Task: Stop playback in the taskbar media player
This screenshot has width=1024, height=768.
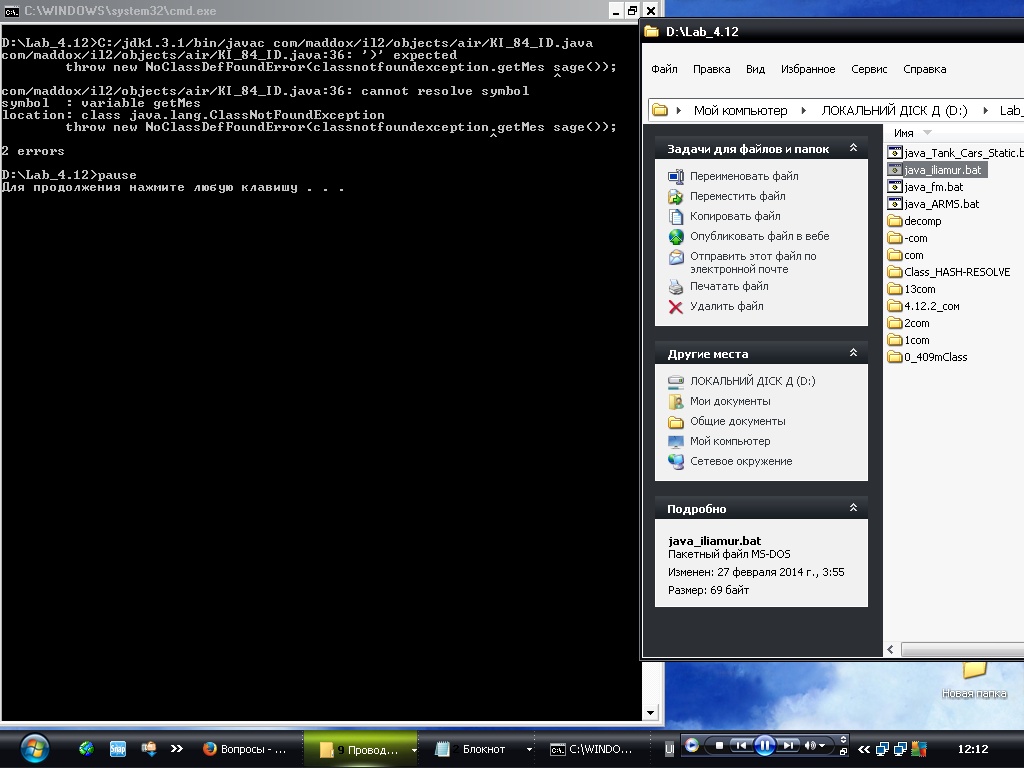Action: tap(719, 745)
